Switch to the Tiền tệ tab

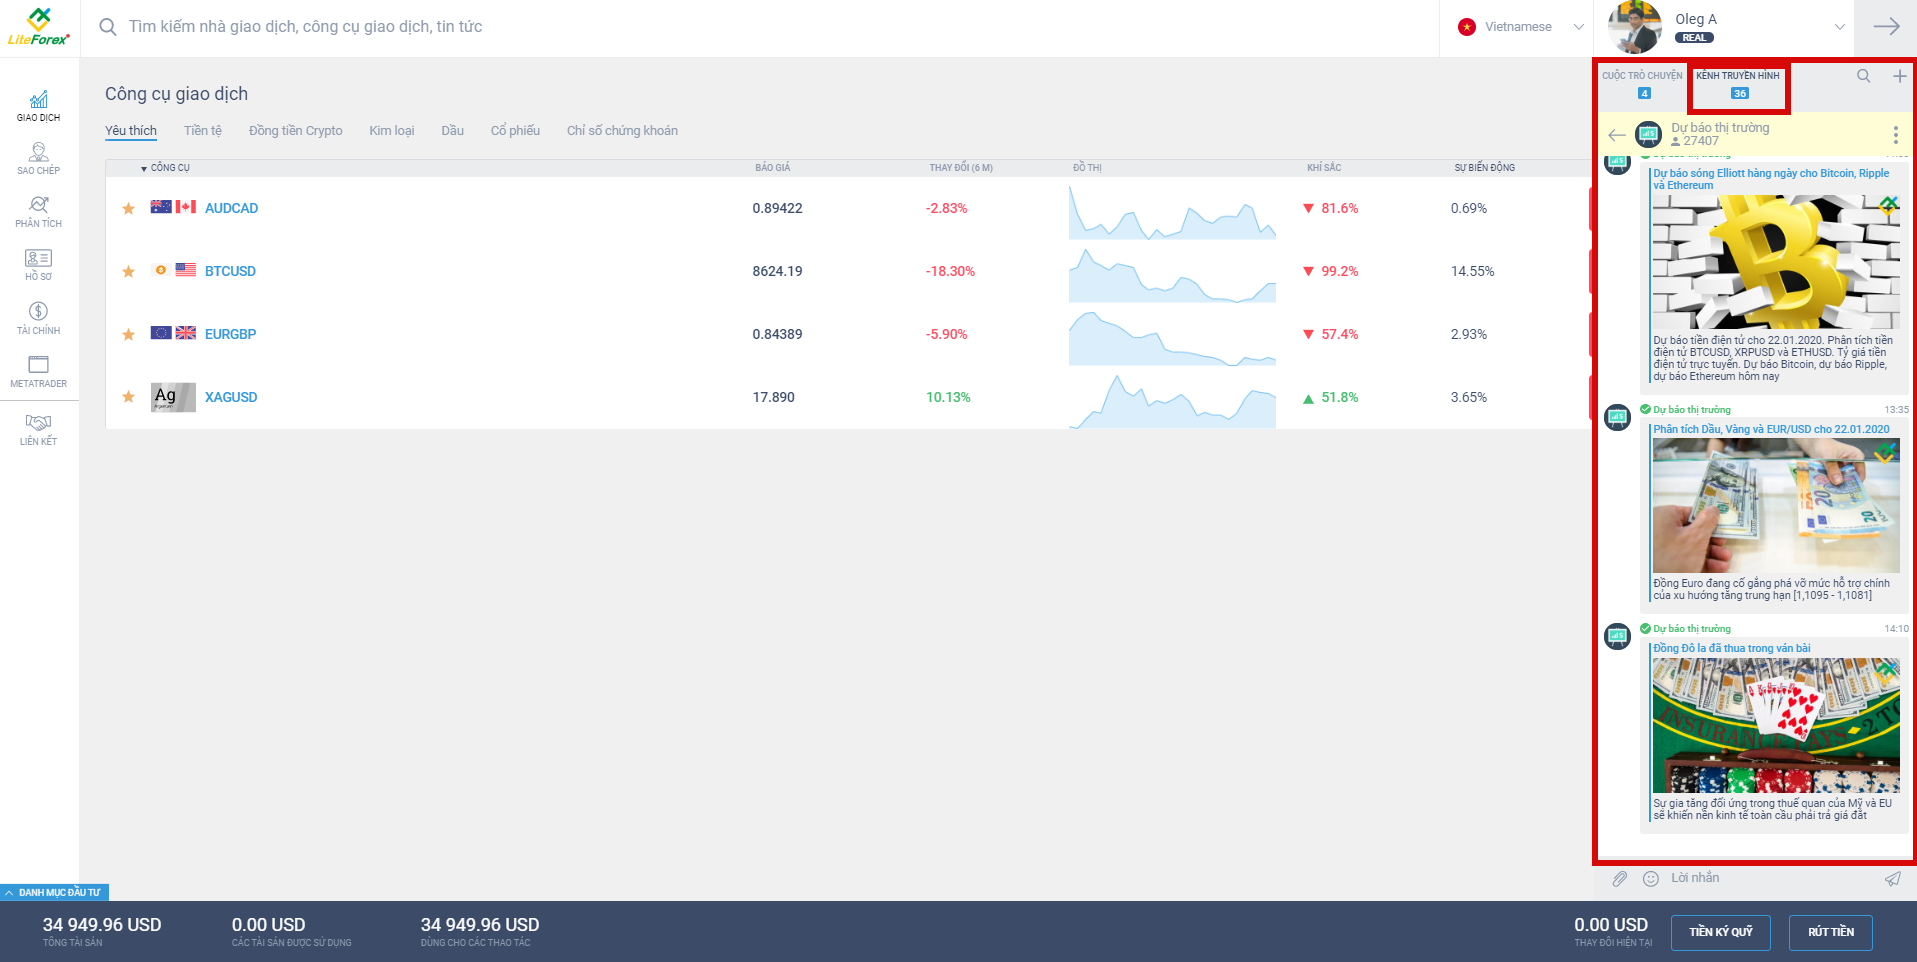203,131
